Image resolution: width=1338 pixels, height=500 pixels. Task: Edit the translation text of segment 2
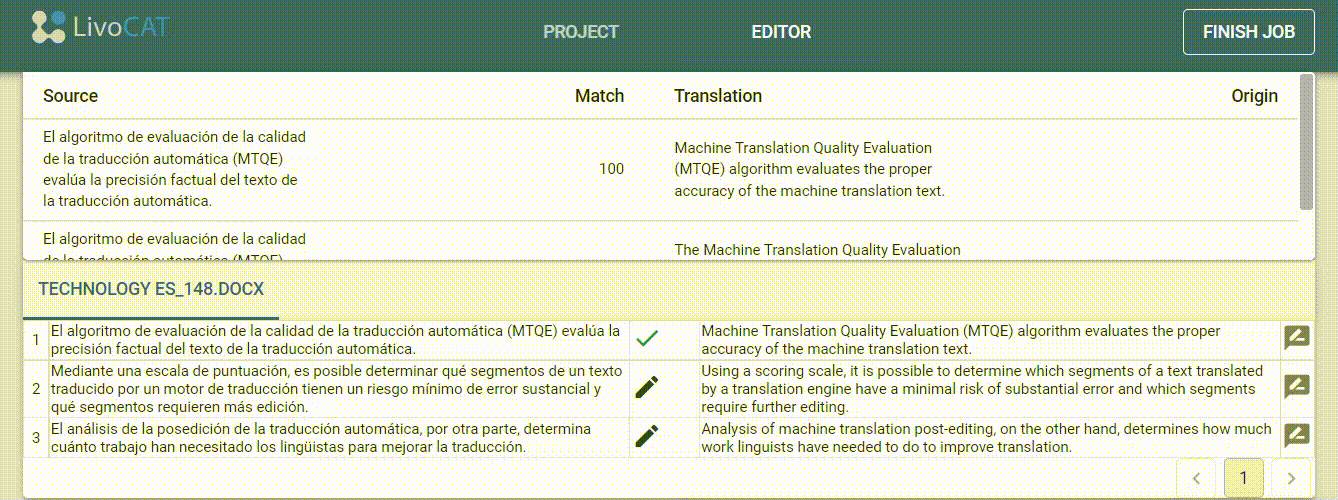coord(978,389)
